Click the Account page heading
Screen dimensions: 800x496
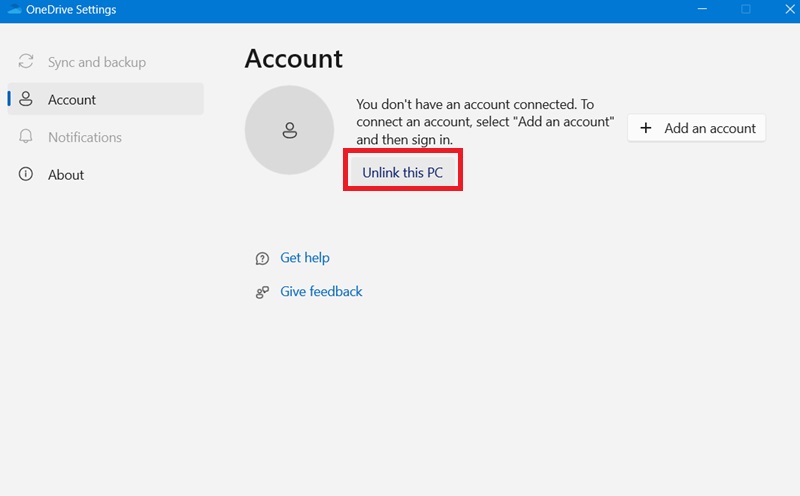293,59
